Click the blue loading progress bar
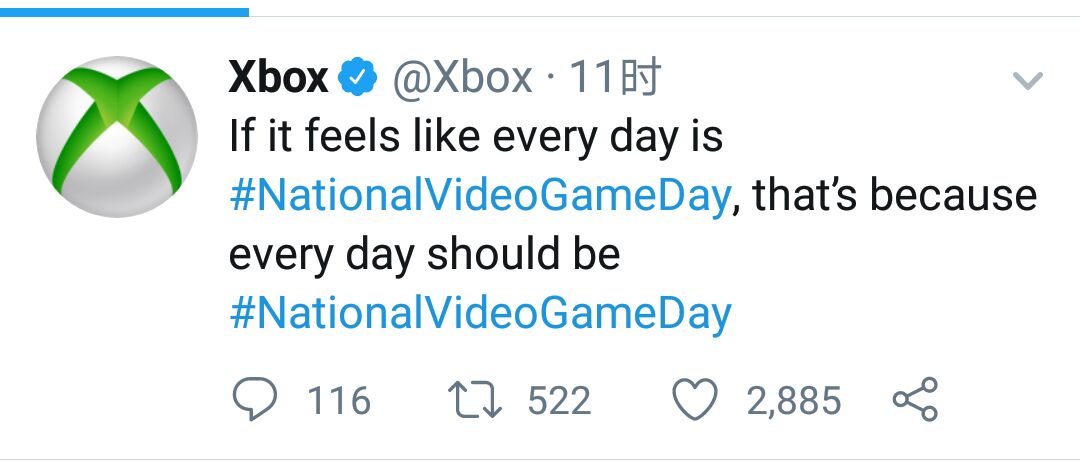This screenshot has width=1080, height=473. click(124, 12)
